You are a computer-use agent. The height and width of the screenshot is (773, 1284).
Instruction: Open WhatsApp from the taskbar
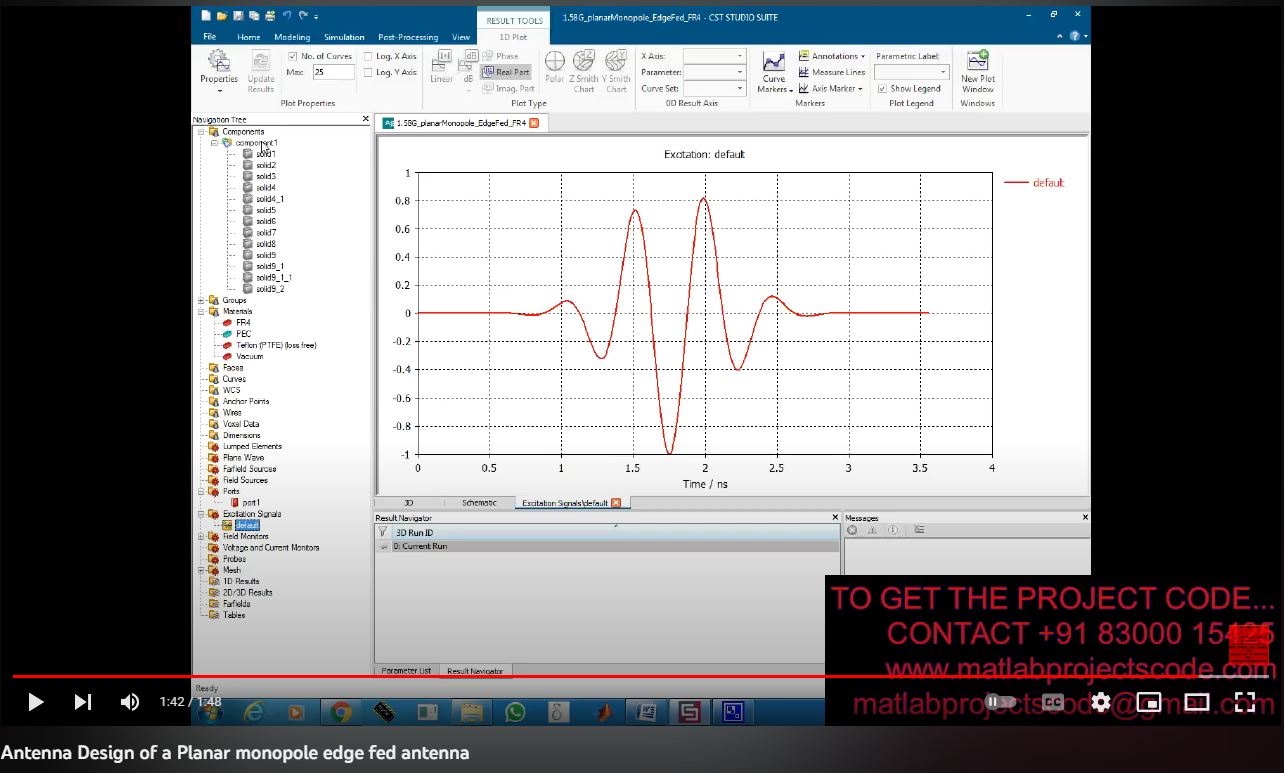pos(515,712)
